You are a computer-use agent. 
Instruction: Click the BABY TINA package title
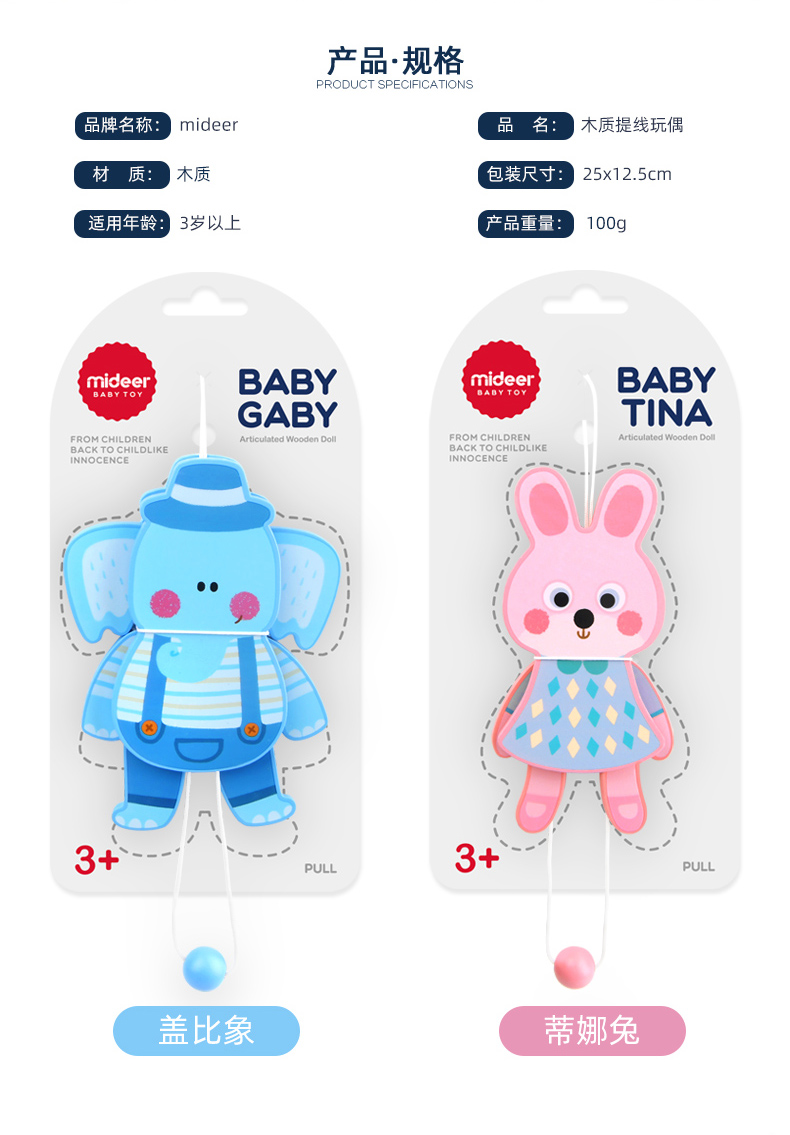[666, 396]
